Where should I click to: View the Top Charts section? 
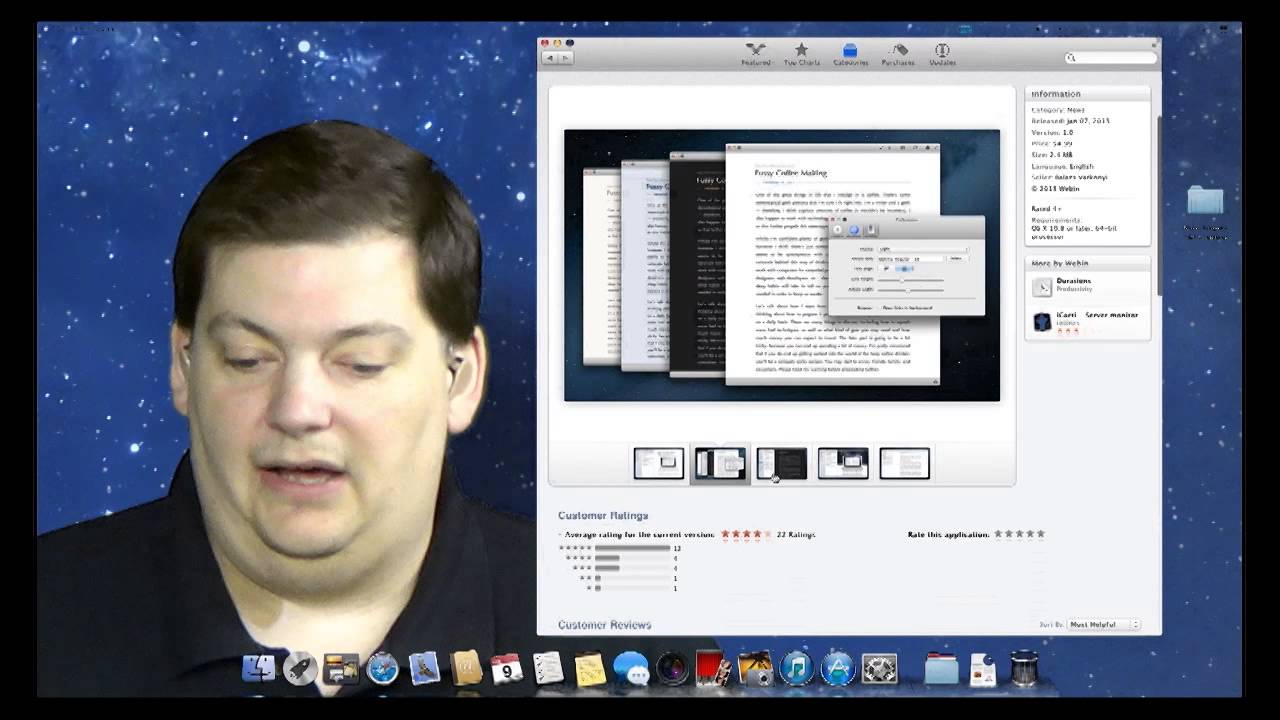point(802,52)
